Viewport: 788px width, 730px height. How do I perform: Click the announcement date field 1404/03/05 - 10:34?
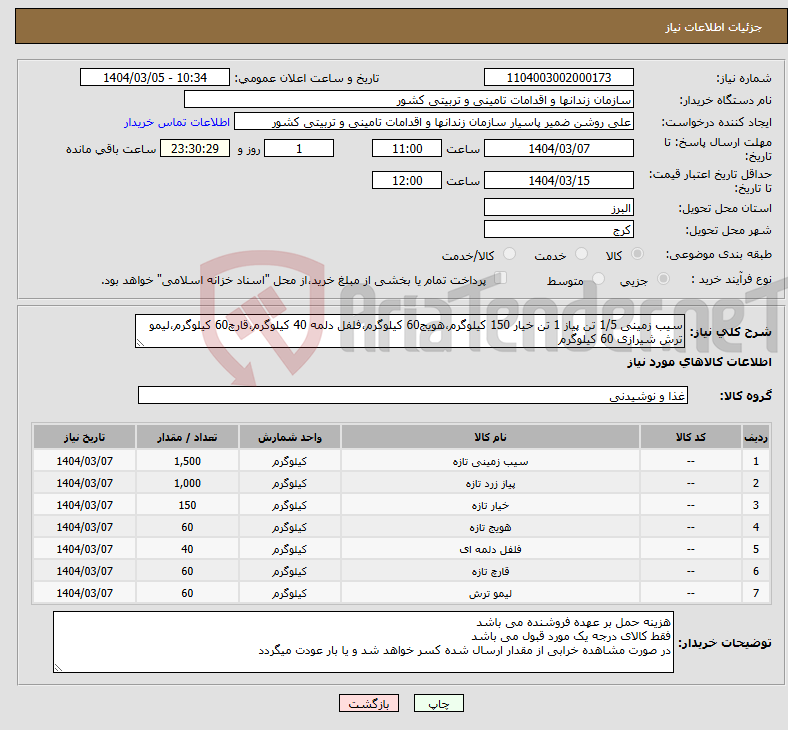[155, 78]
